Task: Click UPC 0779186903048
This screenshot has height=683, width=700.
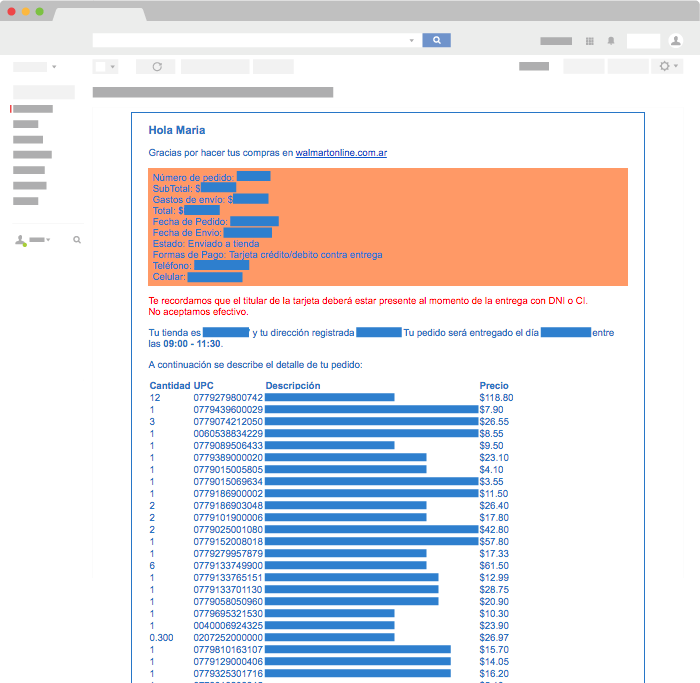Action: (x=228, y=506)
